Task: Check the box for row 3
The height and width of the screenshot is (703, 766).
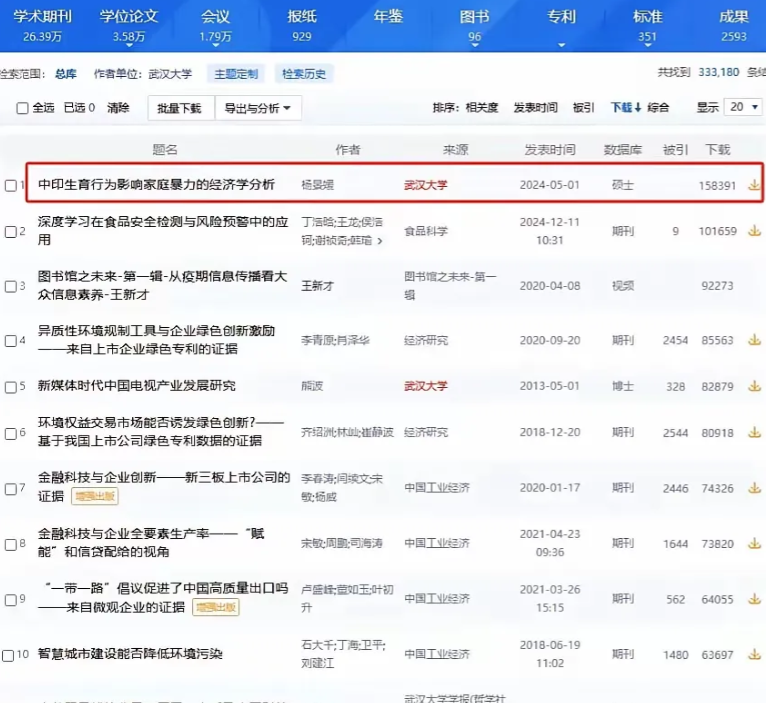Action: click(x=10, y=286)
